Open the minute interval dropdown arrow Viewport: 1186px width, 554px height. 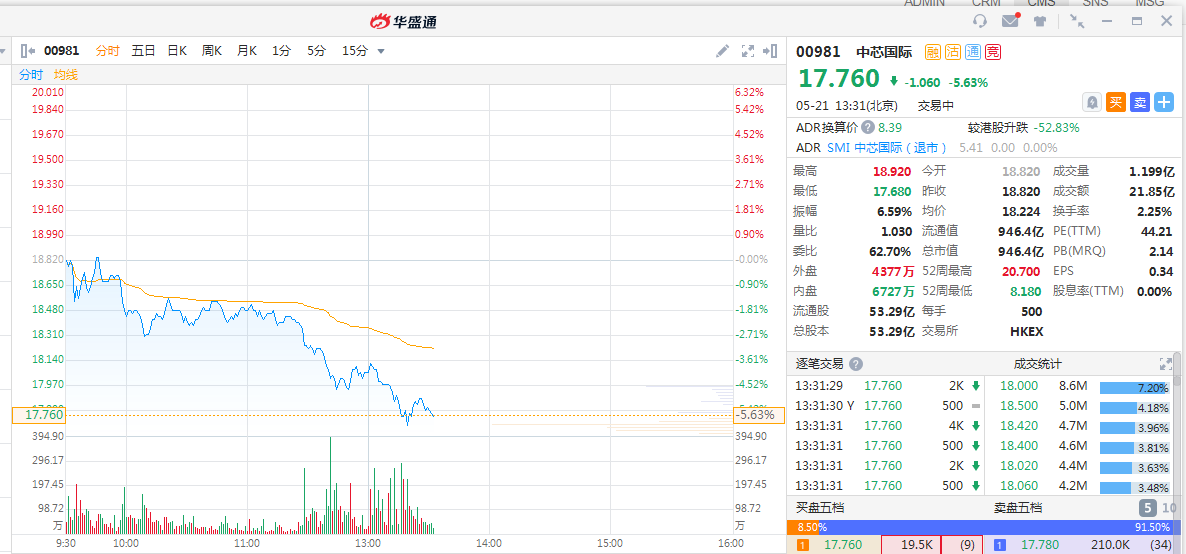(x=381, y=51)
